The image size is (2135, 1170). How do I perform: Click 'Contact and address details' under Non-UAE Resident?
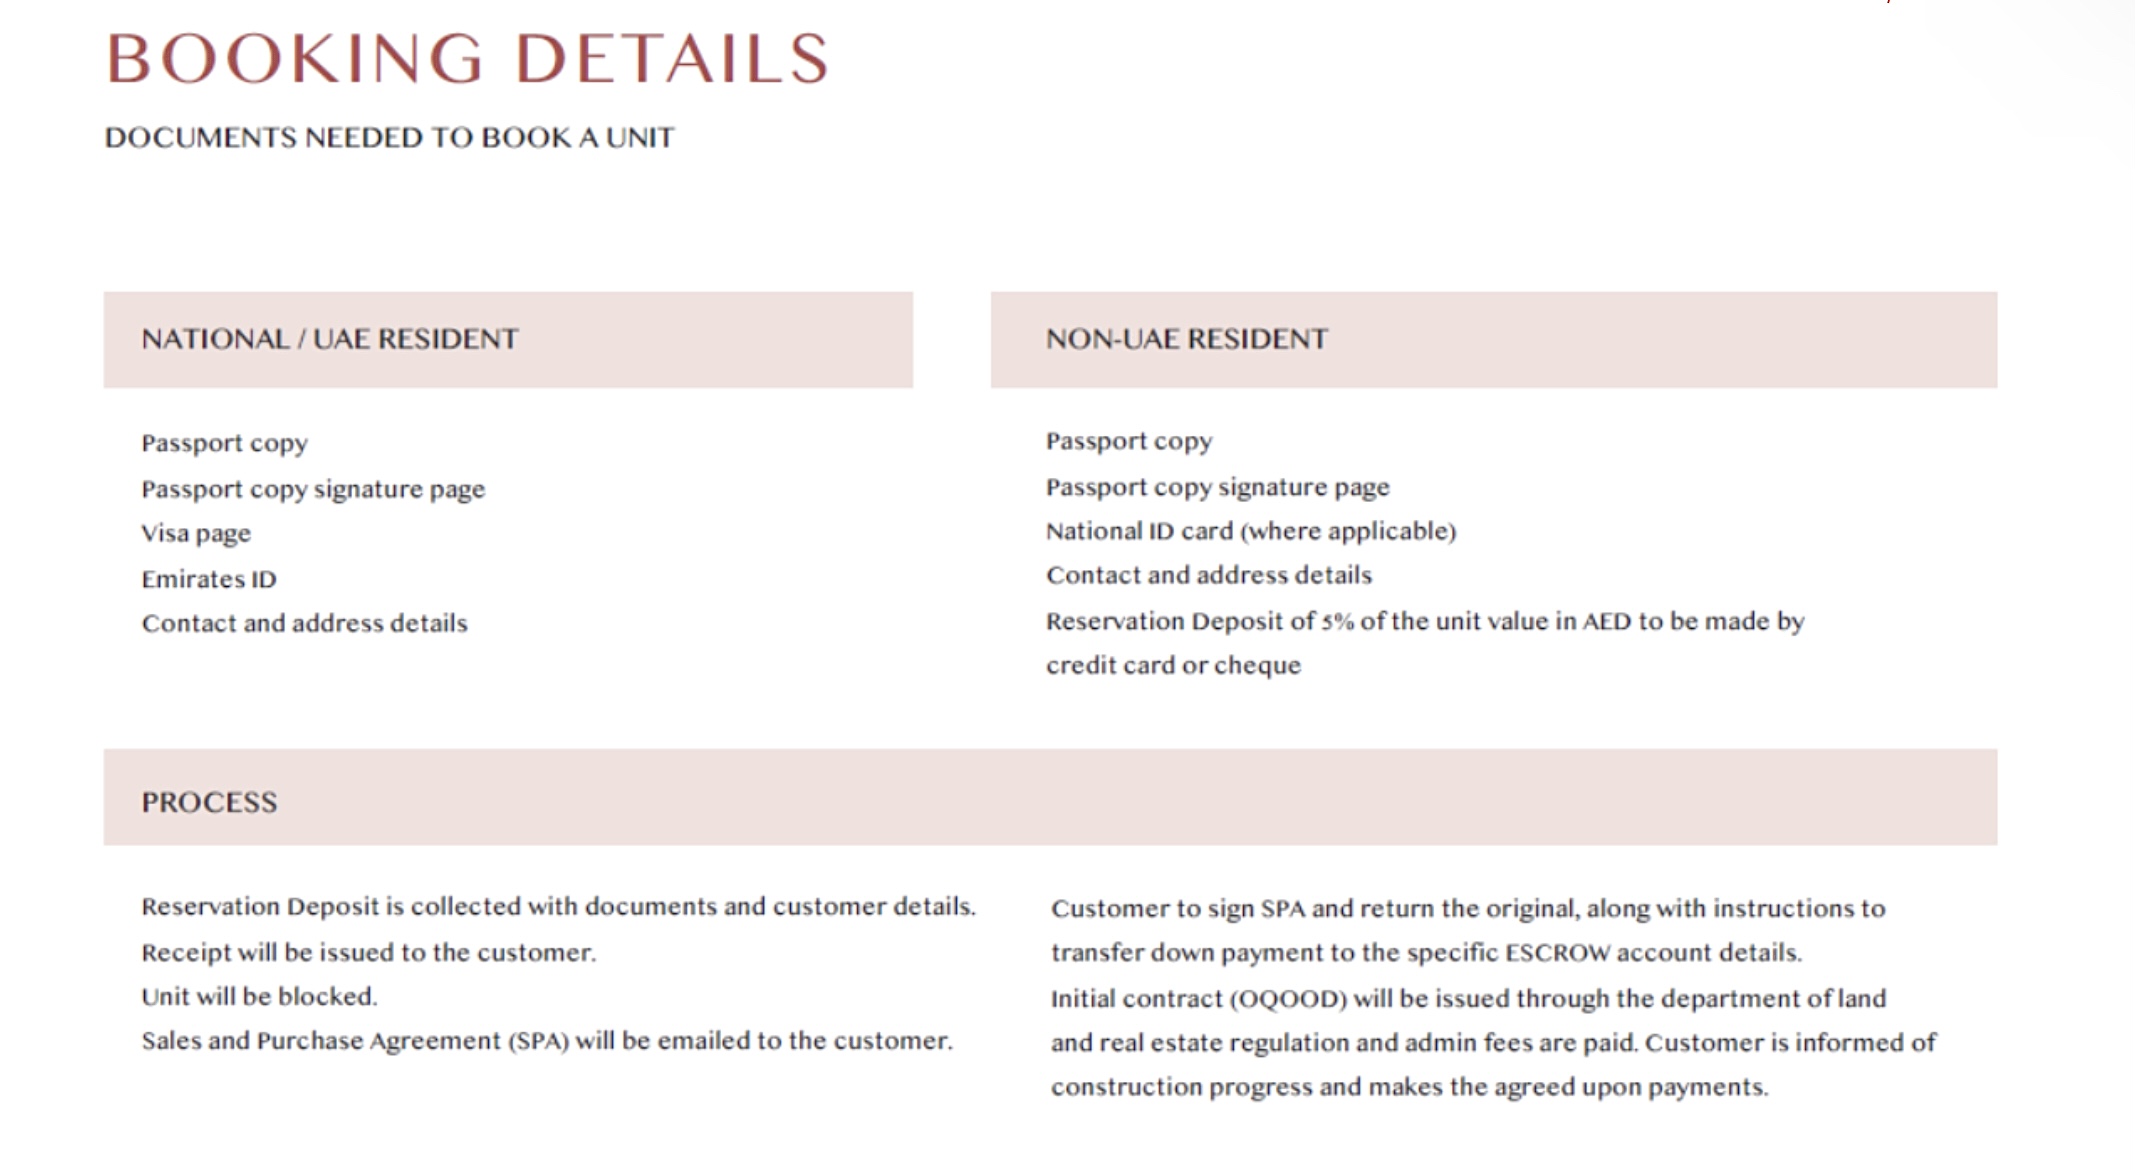click(1209, 575)
